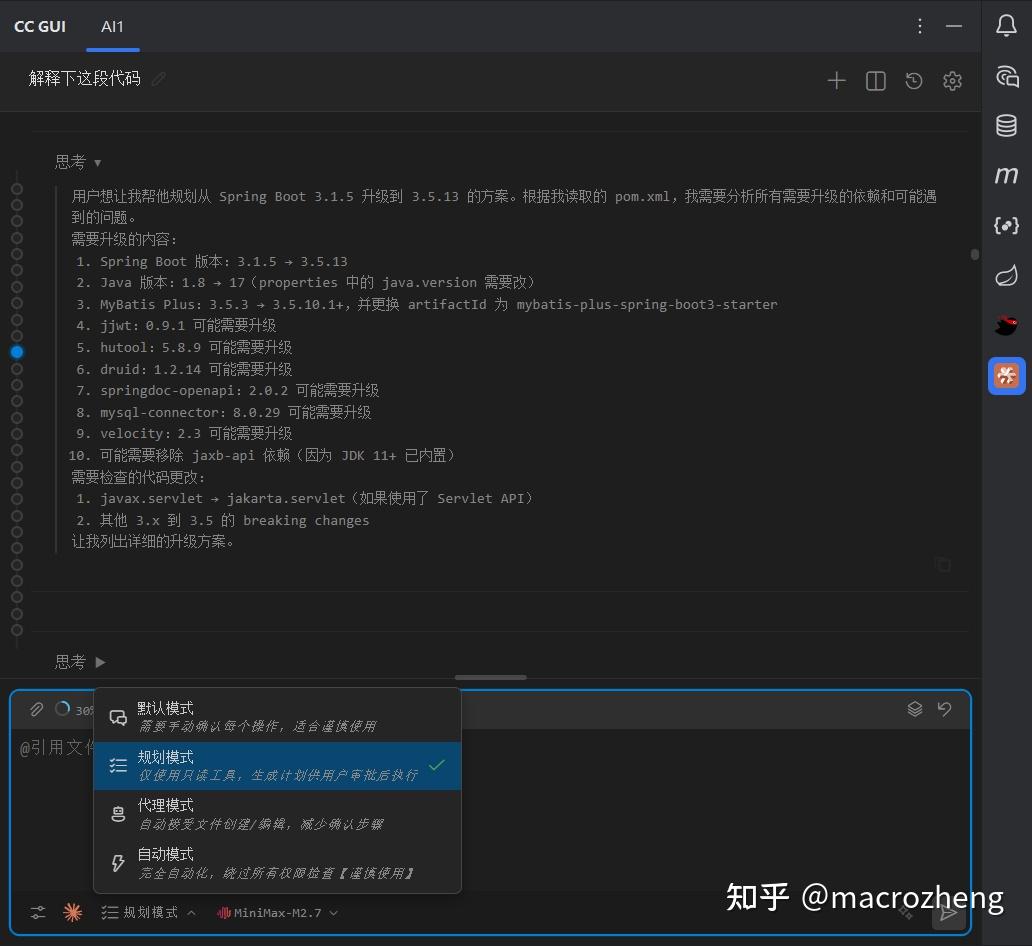The image size is (1032, 946).
Task: Click the chat title 解释下这段代码
Action: click(84, 78)
